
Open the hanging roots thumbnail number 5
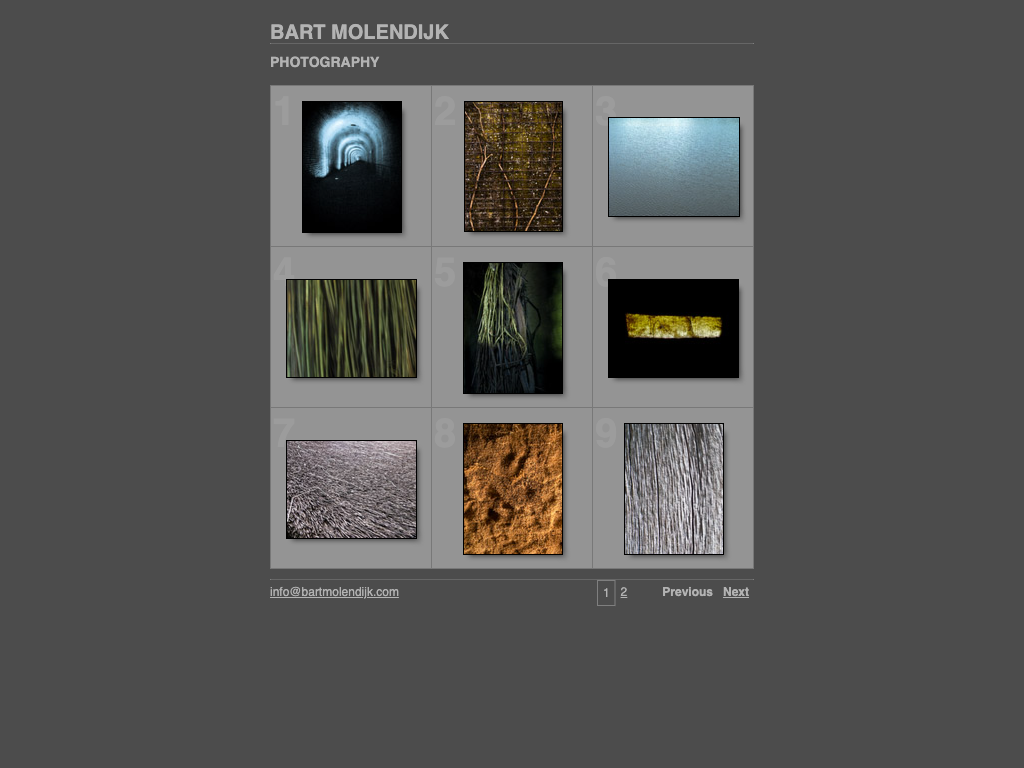pyautogui.click(x=513, y=328)
